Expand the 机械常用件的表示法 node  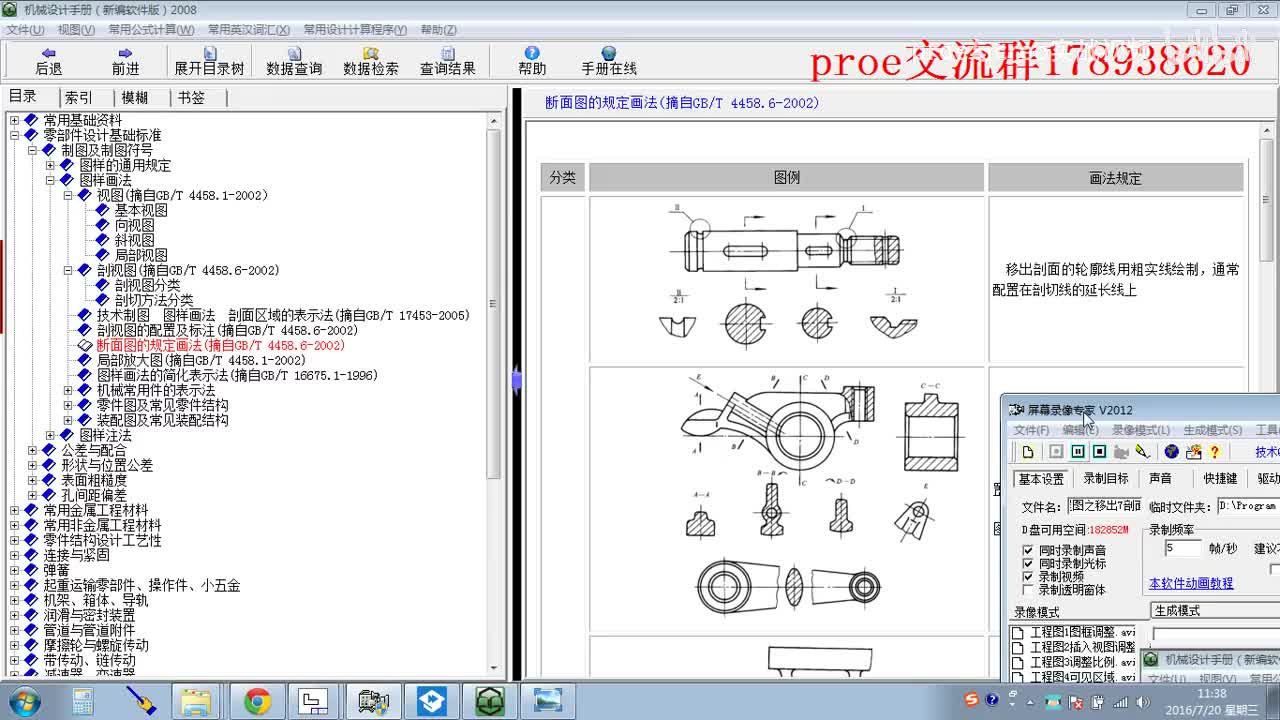click(x=68, y=390)
